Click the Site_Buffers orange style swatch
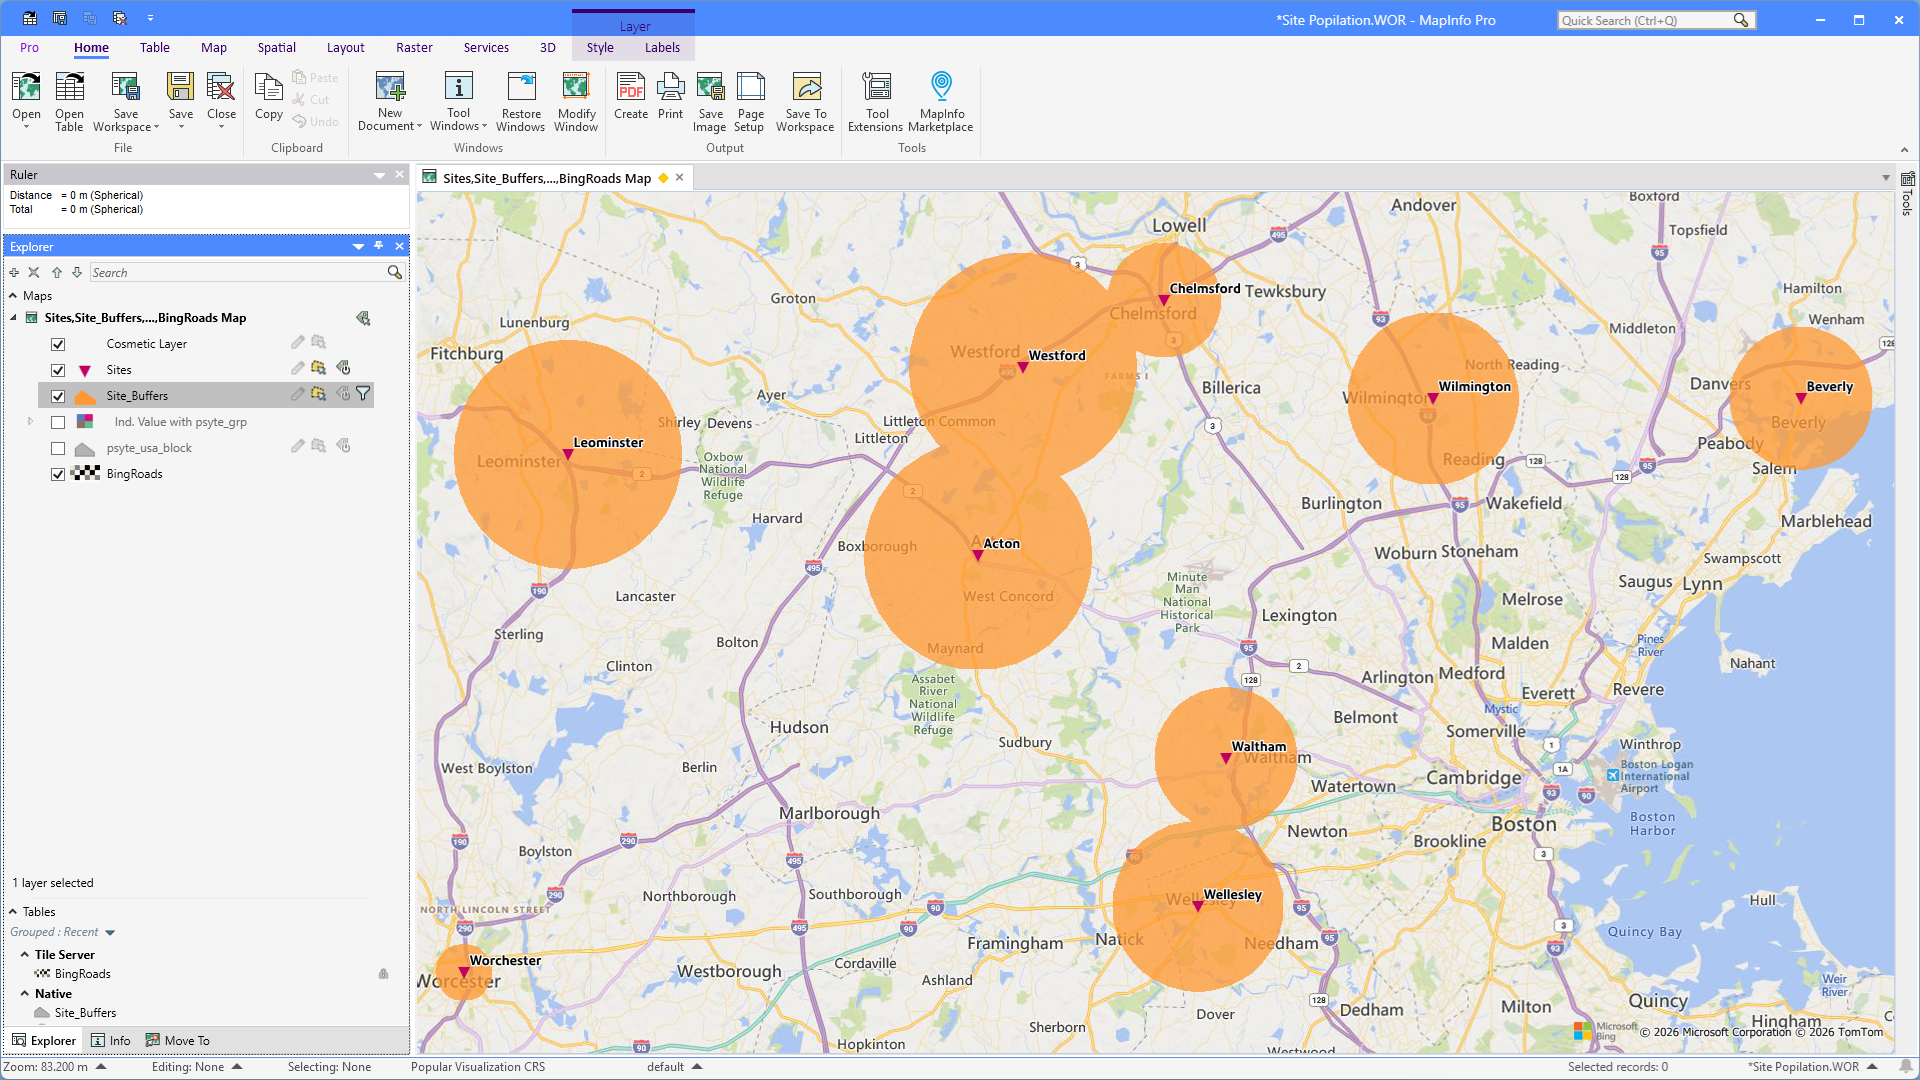The image size is (1920, 1080). (x=85, y=396)
